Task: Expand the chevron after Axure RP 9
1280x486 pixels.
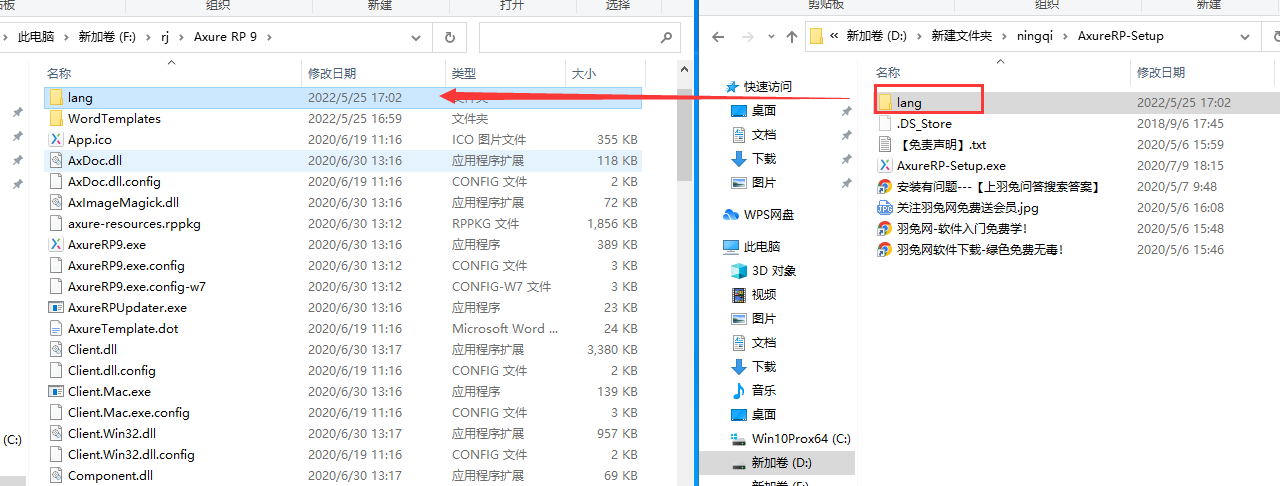Action: (x=268, y=37)
